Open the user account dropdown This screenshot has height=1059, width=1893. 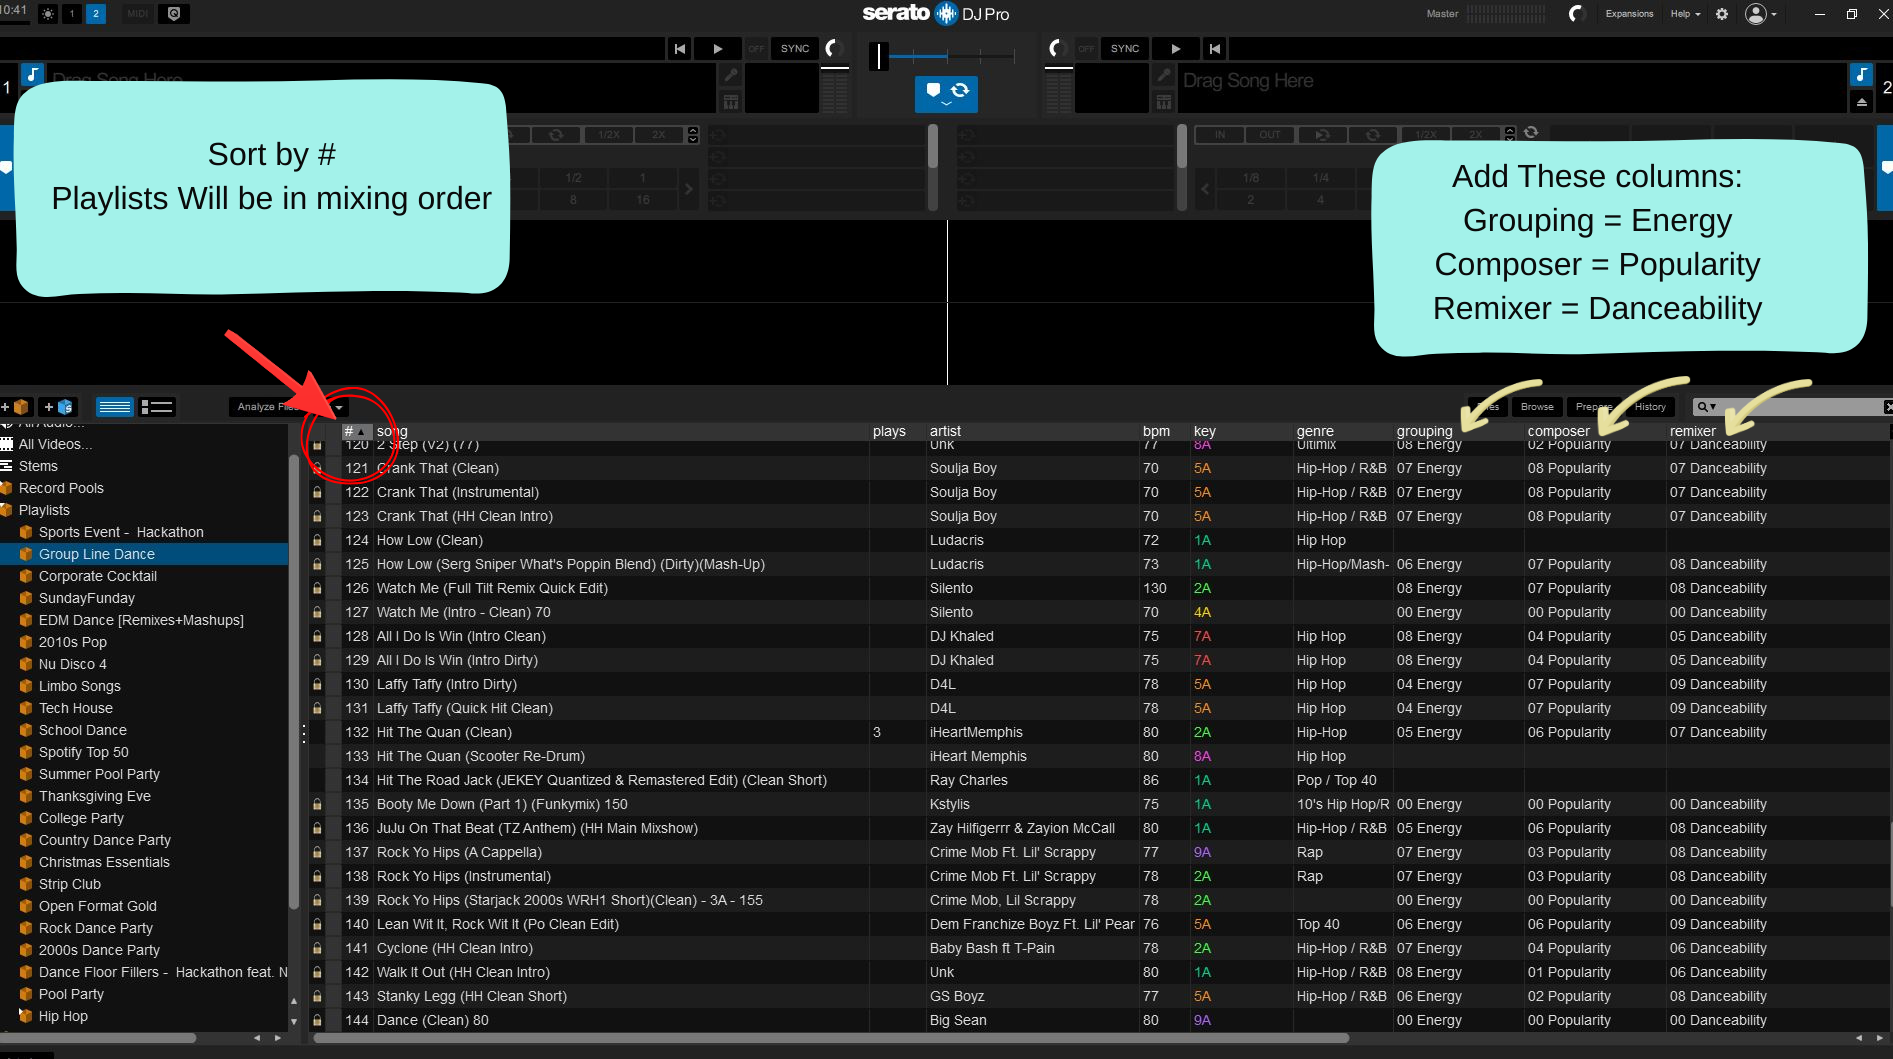pos(1761,14)
